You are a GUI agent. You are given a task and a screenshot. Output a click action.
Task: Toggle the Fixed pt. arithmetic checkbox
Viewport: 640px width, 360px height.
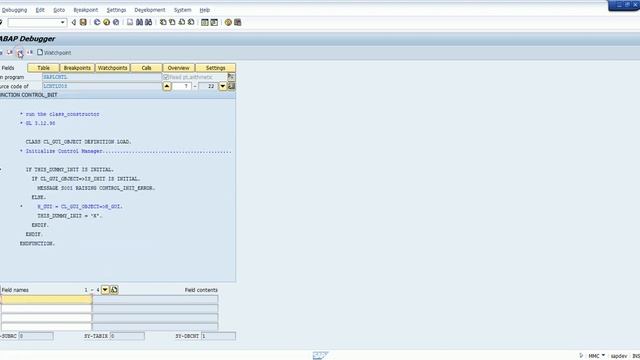(x=166, y=77)
